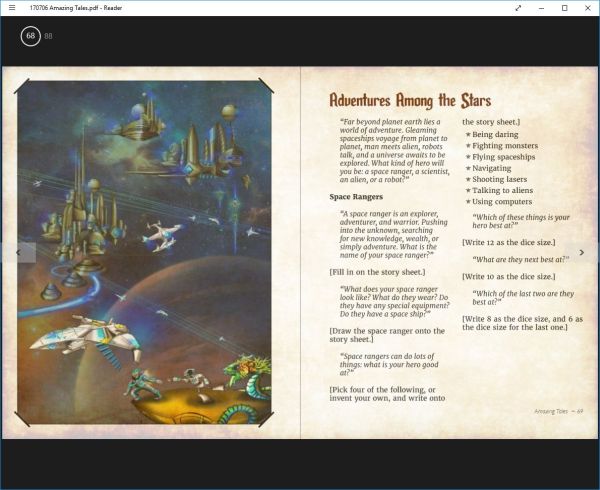The width and height of the screenshot is (600, 490).
Task: Go to the previous page with left arrow
Action: coord(18,252)
